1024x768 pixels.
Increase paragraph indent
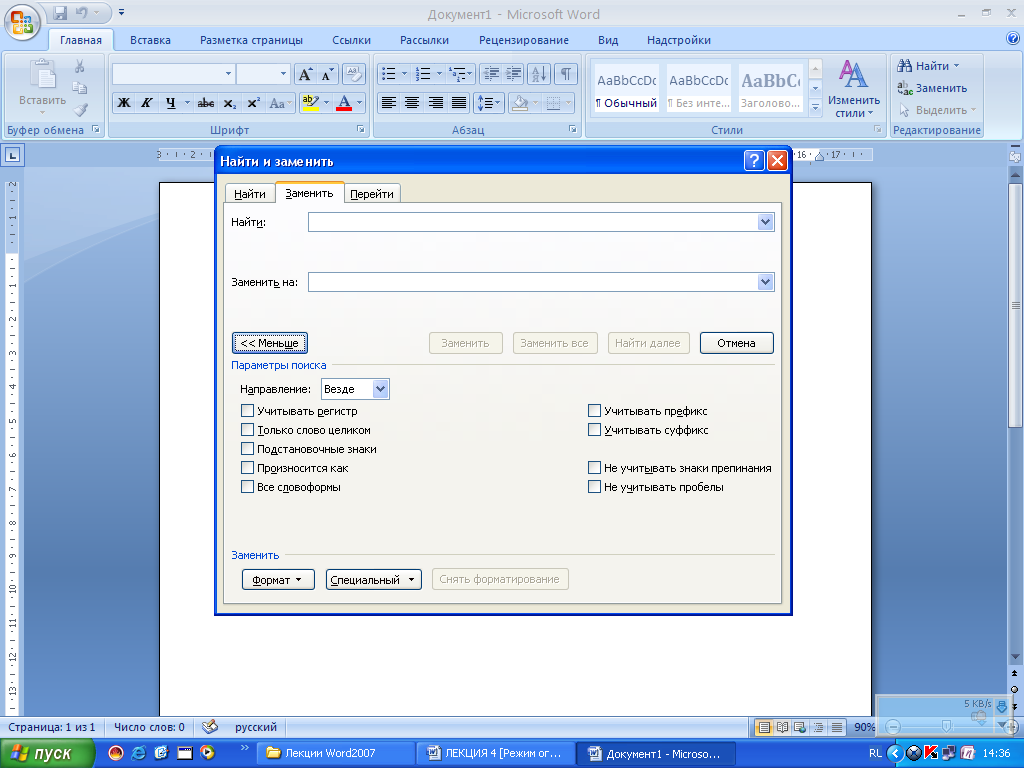(x=513, y=74)
